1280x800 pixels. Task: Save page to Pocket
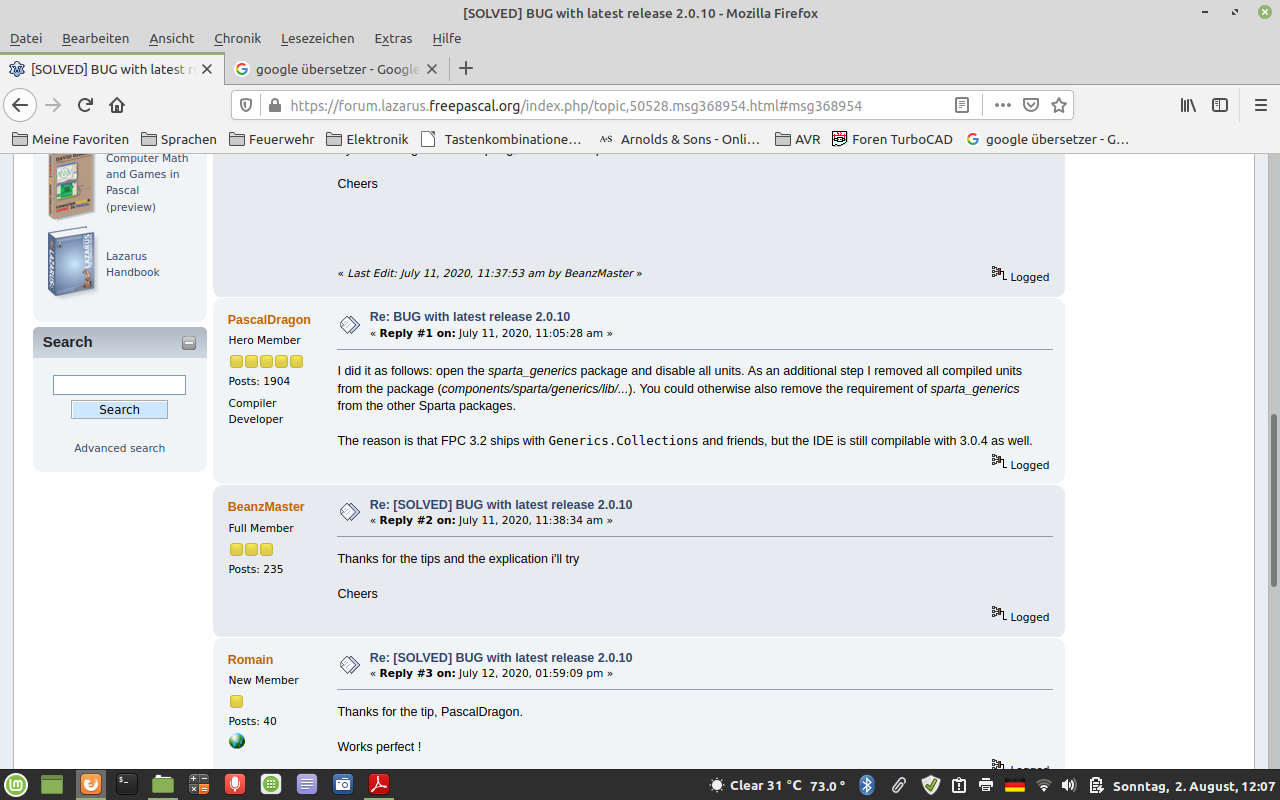point(1031,105)
